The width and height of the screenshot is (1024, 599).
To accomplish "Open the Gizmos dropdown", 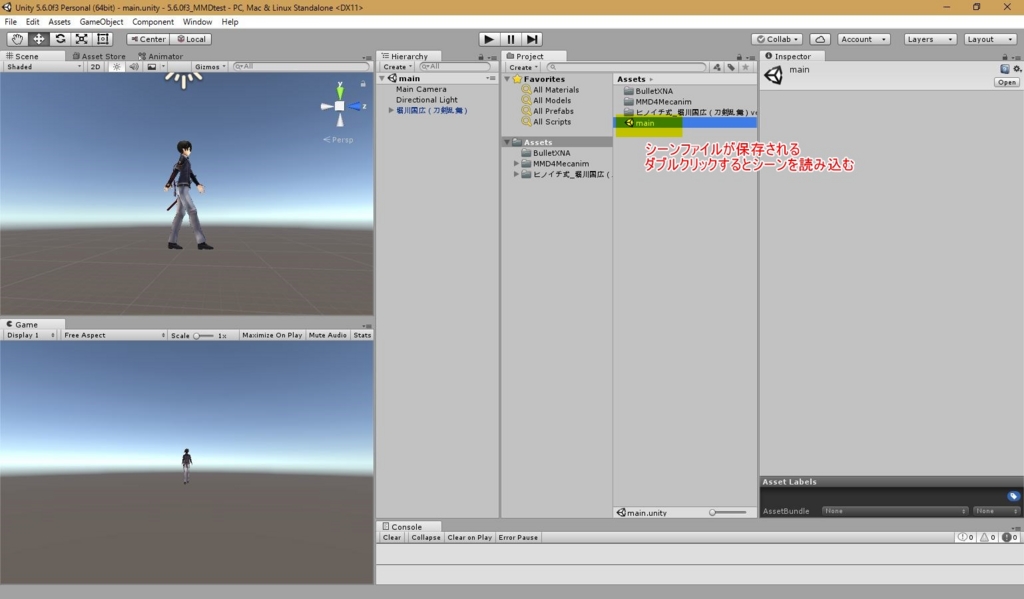I will click(x=210, y=67).
